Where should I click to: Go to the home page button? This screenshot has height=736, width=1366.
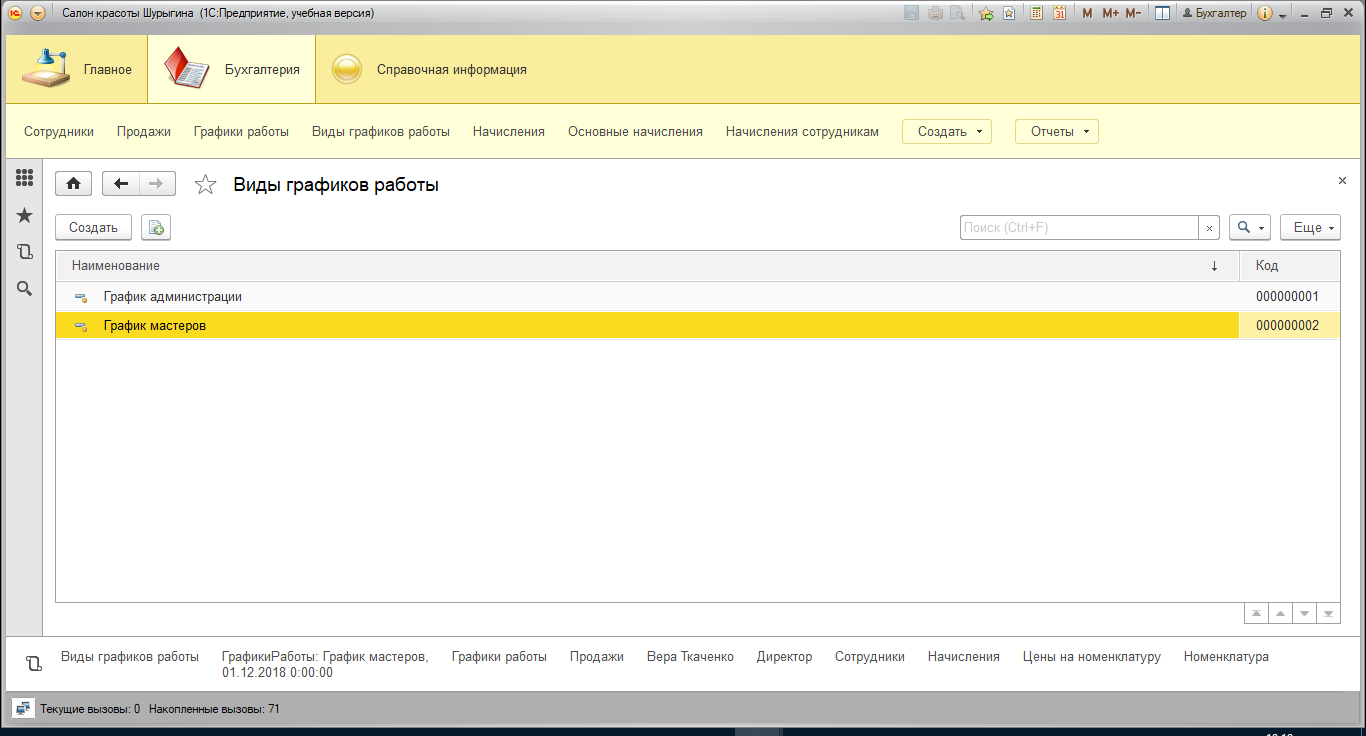pyautogui.click(x=74, y=184)
